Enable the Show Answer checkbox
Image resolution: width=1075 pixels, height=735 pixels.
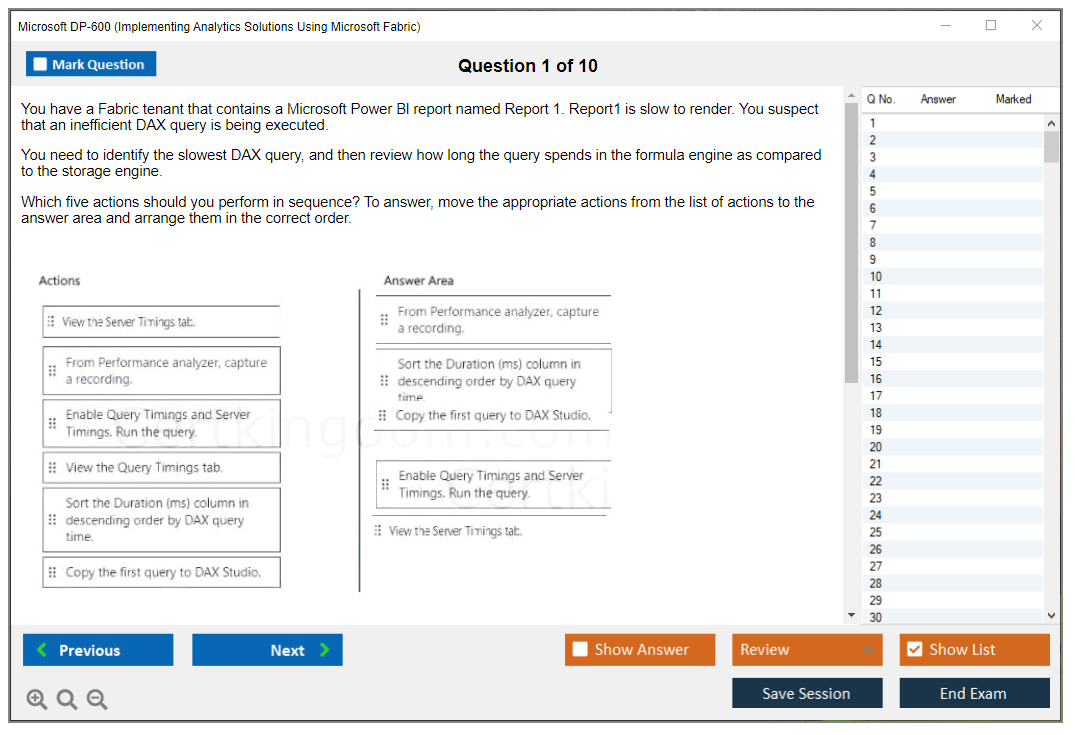580,650
